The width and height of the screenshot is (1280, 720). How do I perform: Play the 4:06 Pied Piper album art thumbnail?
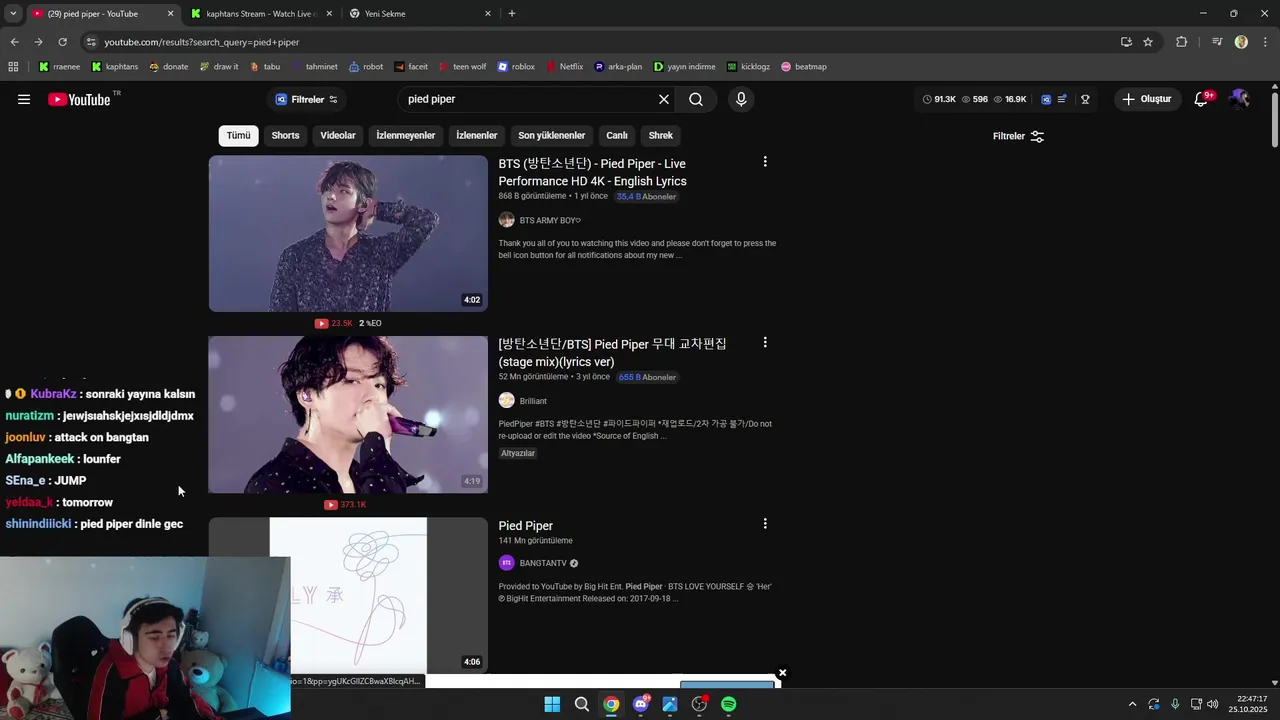(x=348, y=595)
